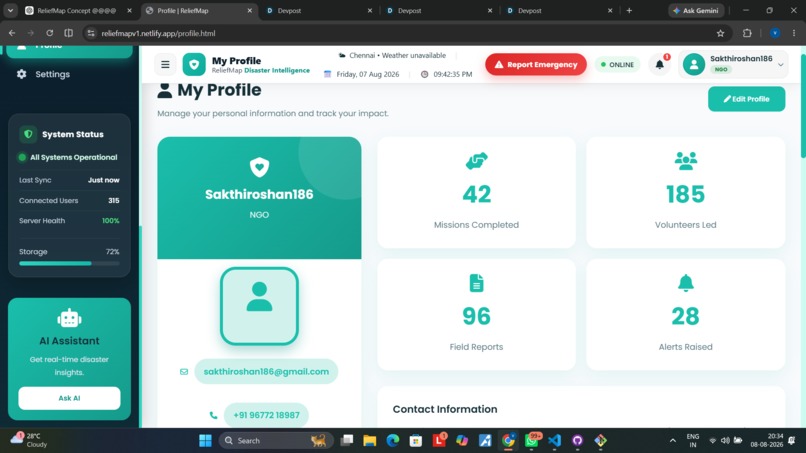Click the weather cloud icon beside Chennai
The image size is (806, 453).
tap(342, 56)
